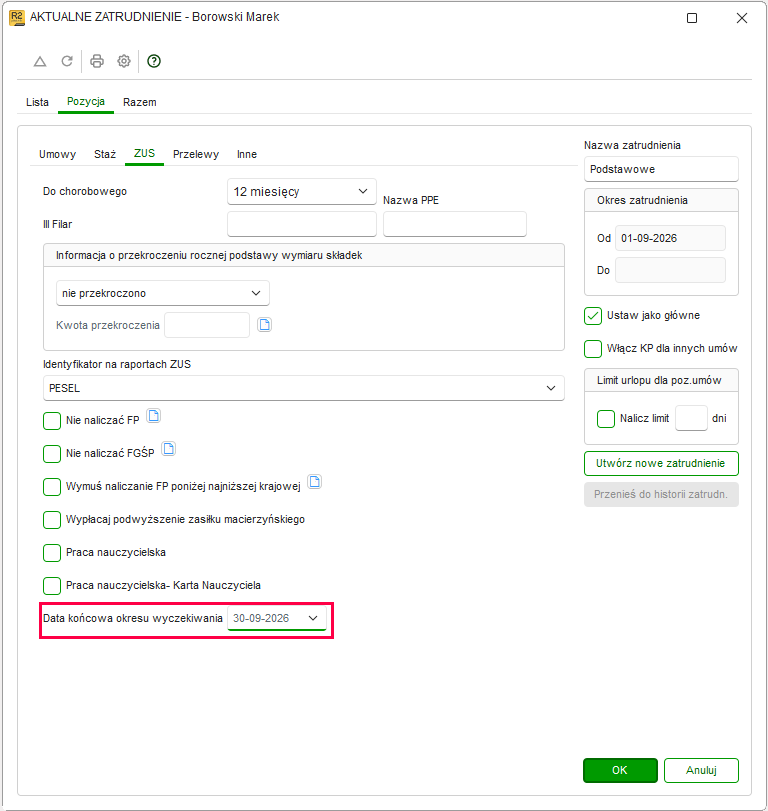
Task: Click the R2 application icon in the title bar
Action: coord(17,18)
